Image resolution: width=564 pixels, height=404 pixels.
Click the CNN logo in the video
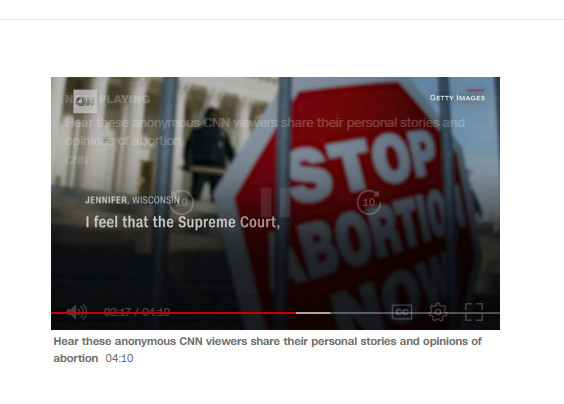pyautogui.click(x=85, y=101)
